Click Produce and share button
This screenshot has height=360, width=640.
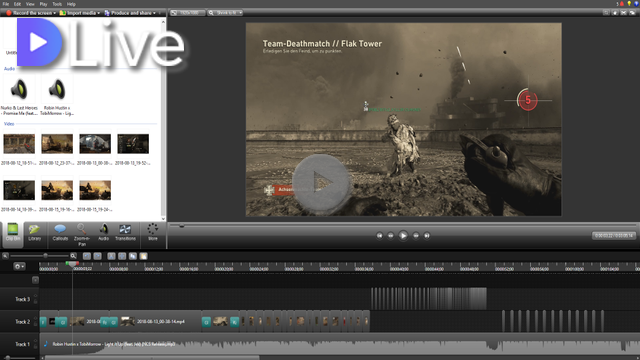click(128, 13)
